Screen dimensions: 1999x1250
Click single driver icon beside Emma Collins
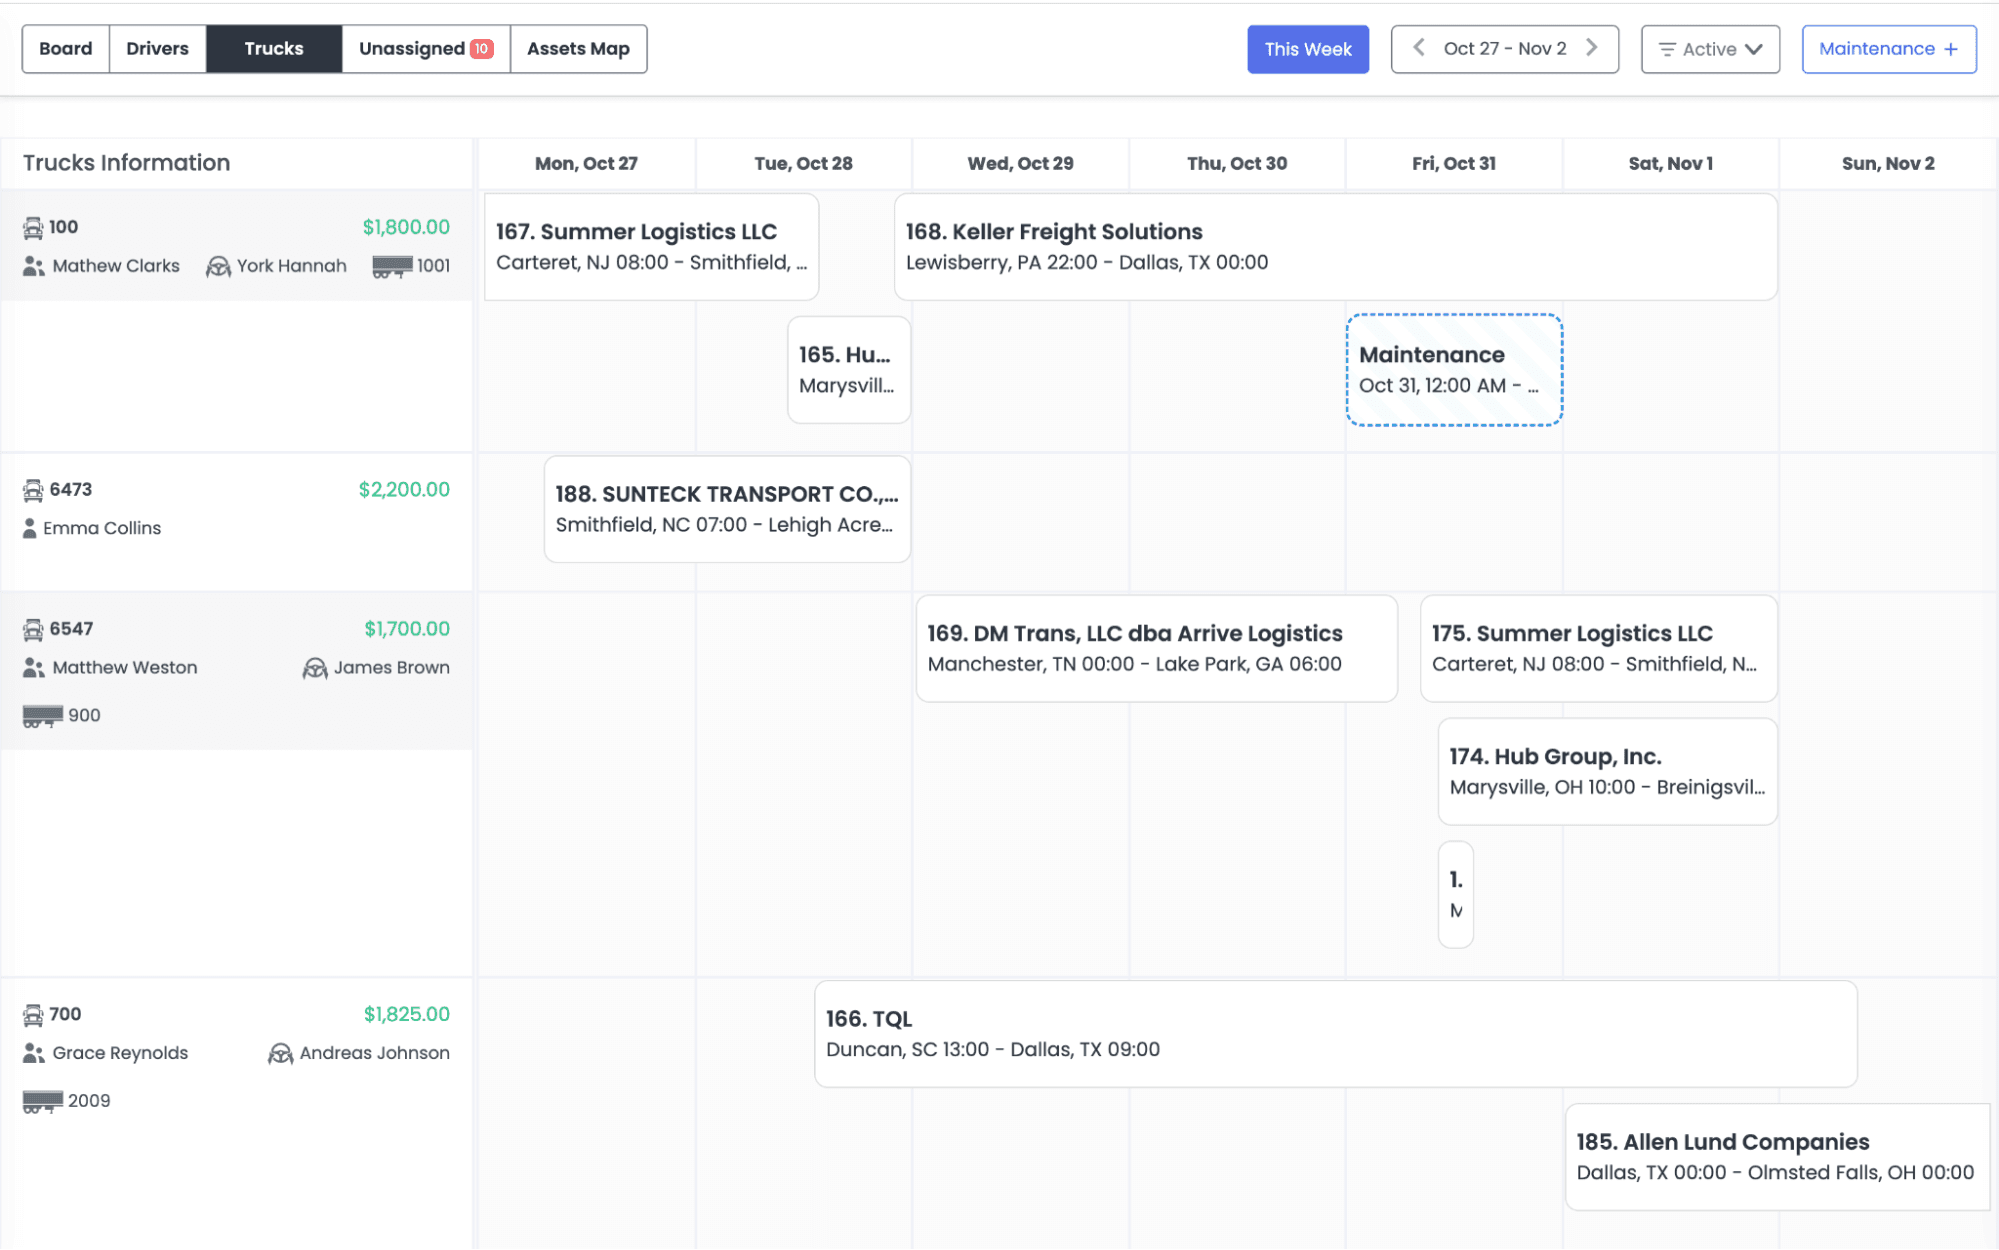(x=30, y=529)
